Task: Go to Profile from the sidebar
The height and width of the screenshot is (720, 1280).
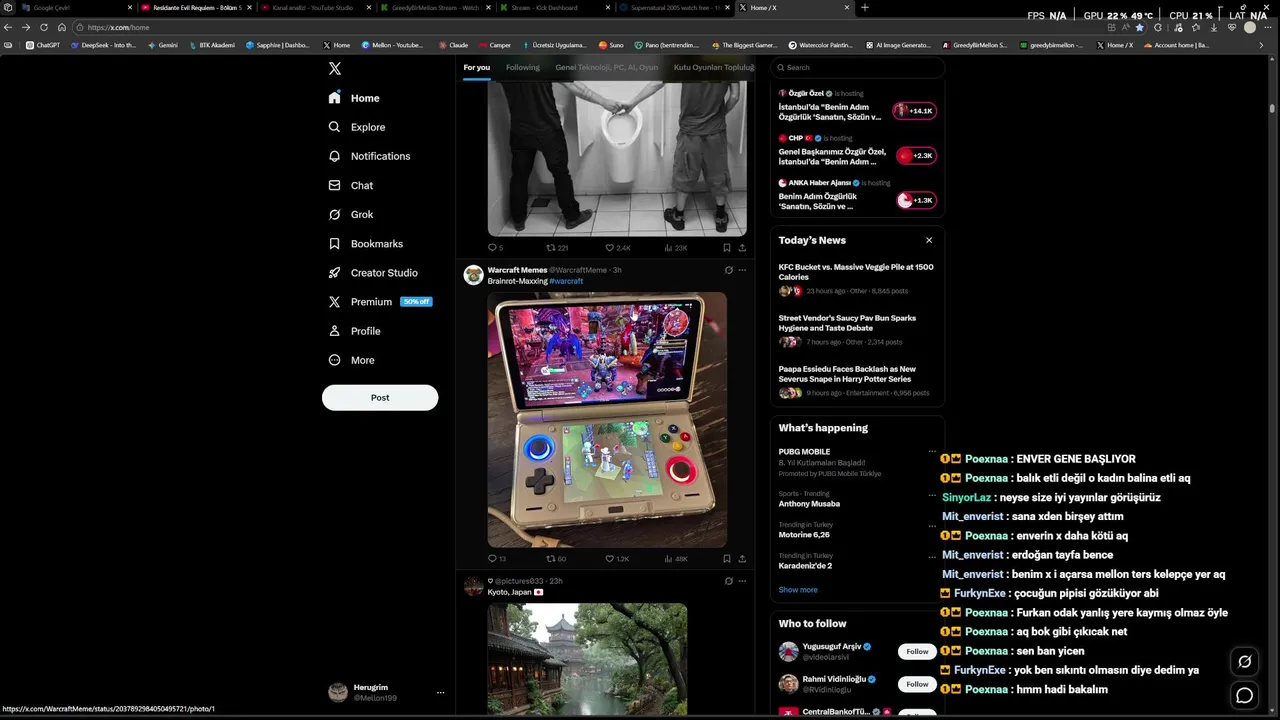Action: pyautogui.click(x=355, y=330)
